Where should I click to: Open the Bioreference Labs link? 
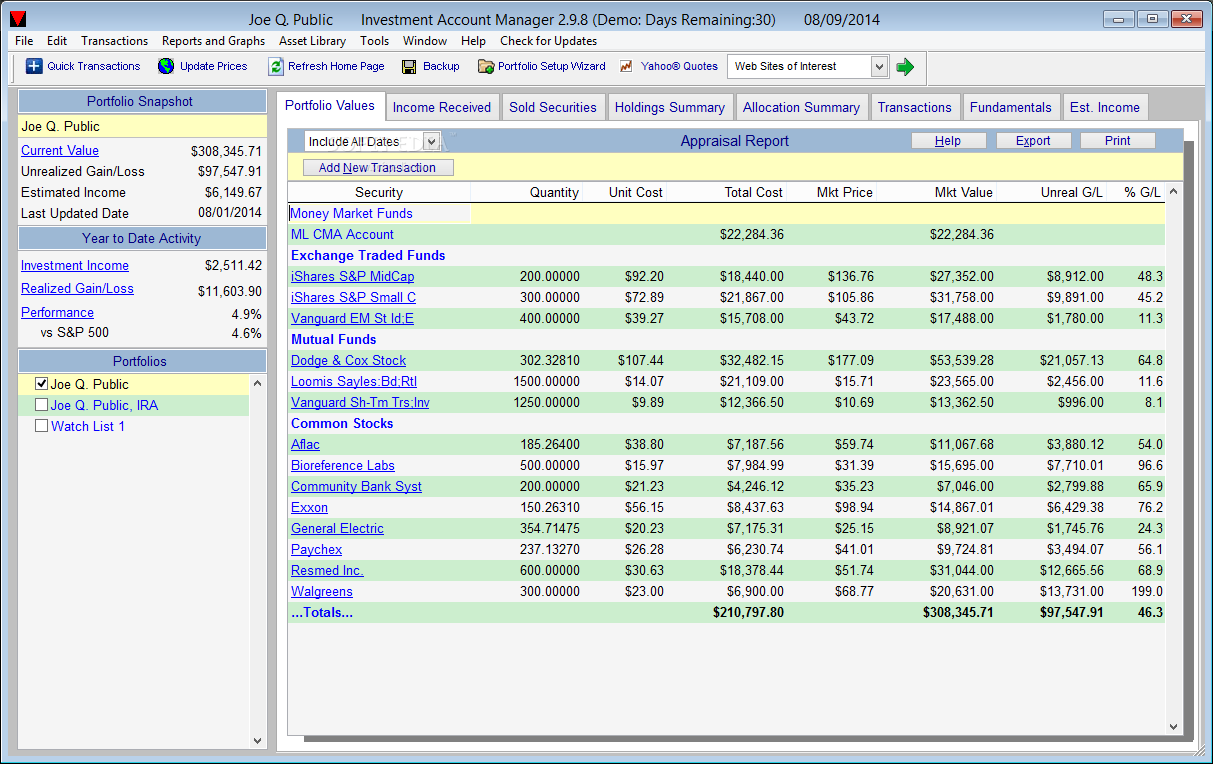[x=343, y=466]
